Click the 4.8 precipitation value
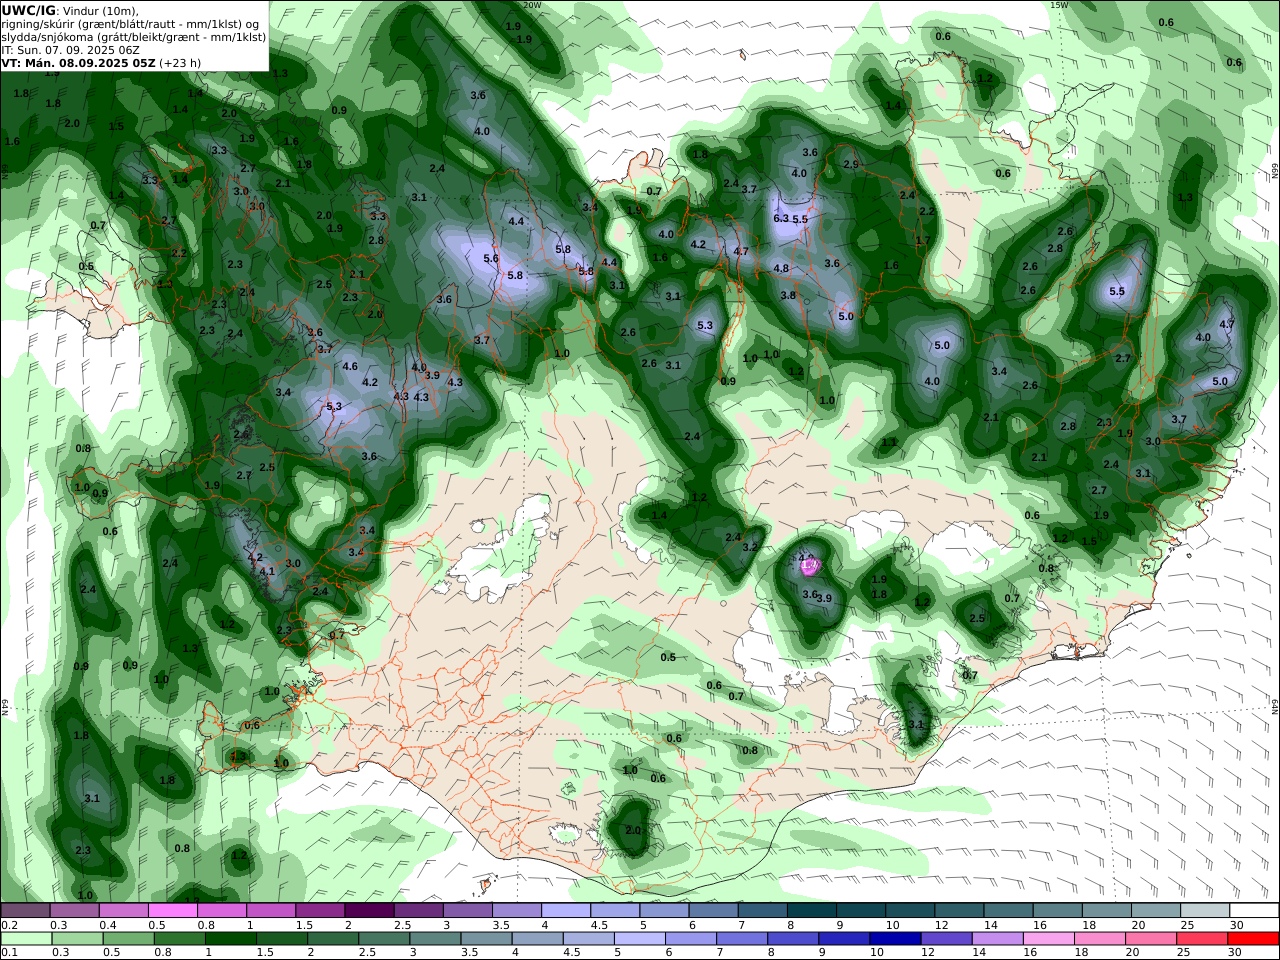The image size is (1280, 960). point(781,268)
